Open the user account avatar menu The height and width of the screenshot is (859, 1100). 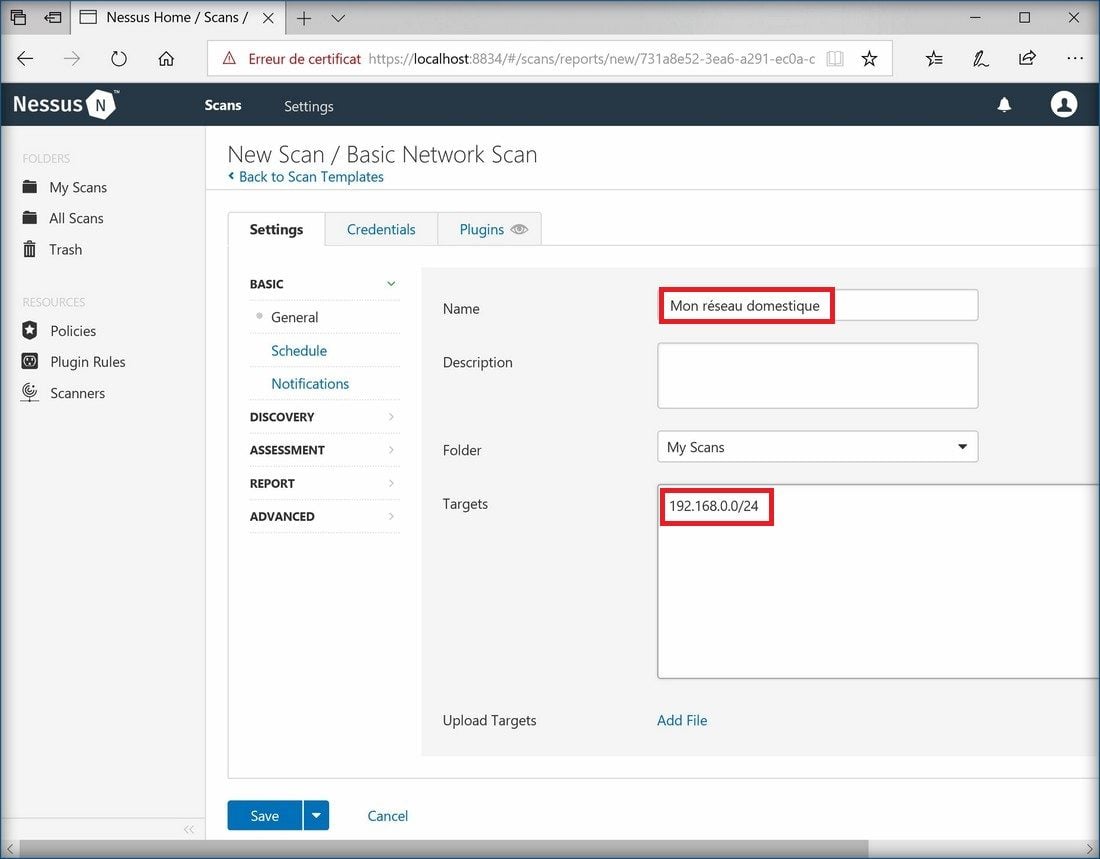pos(1064,104)
